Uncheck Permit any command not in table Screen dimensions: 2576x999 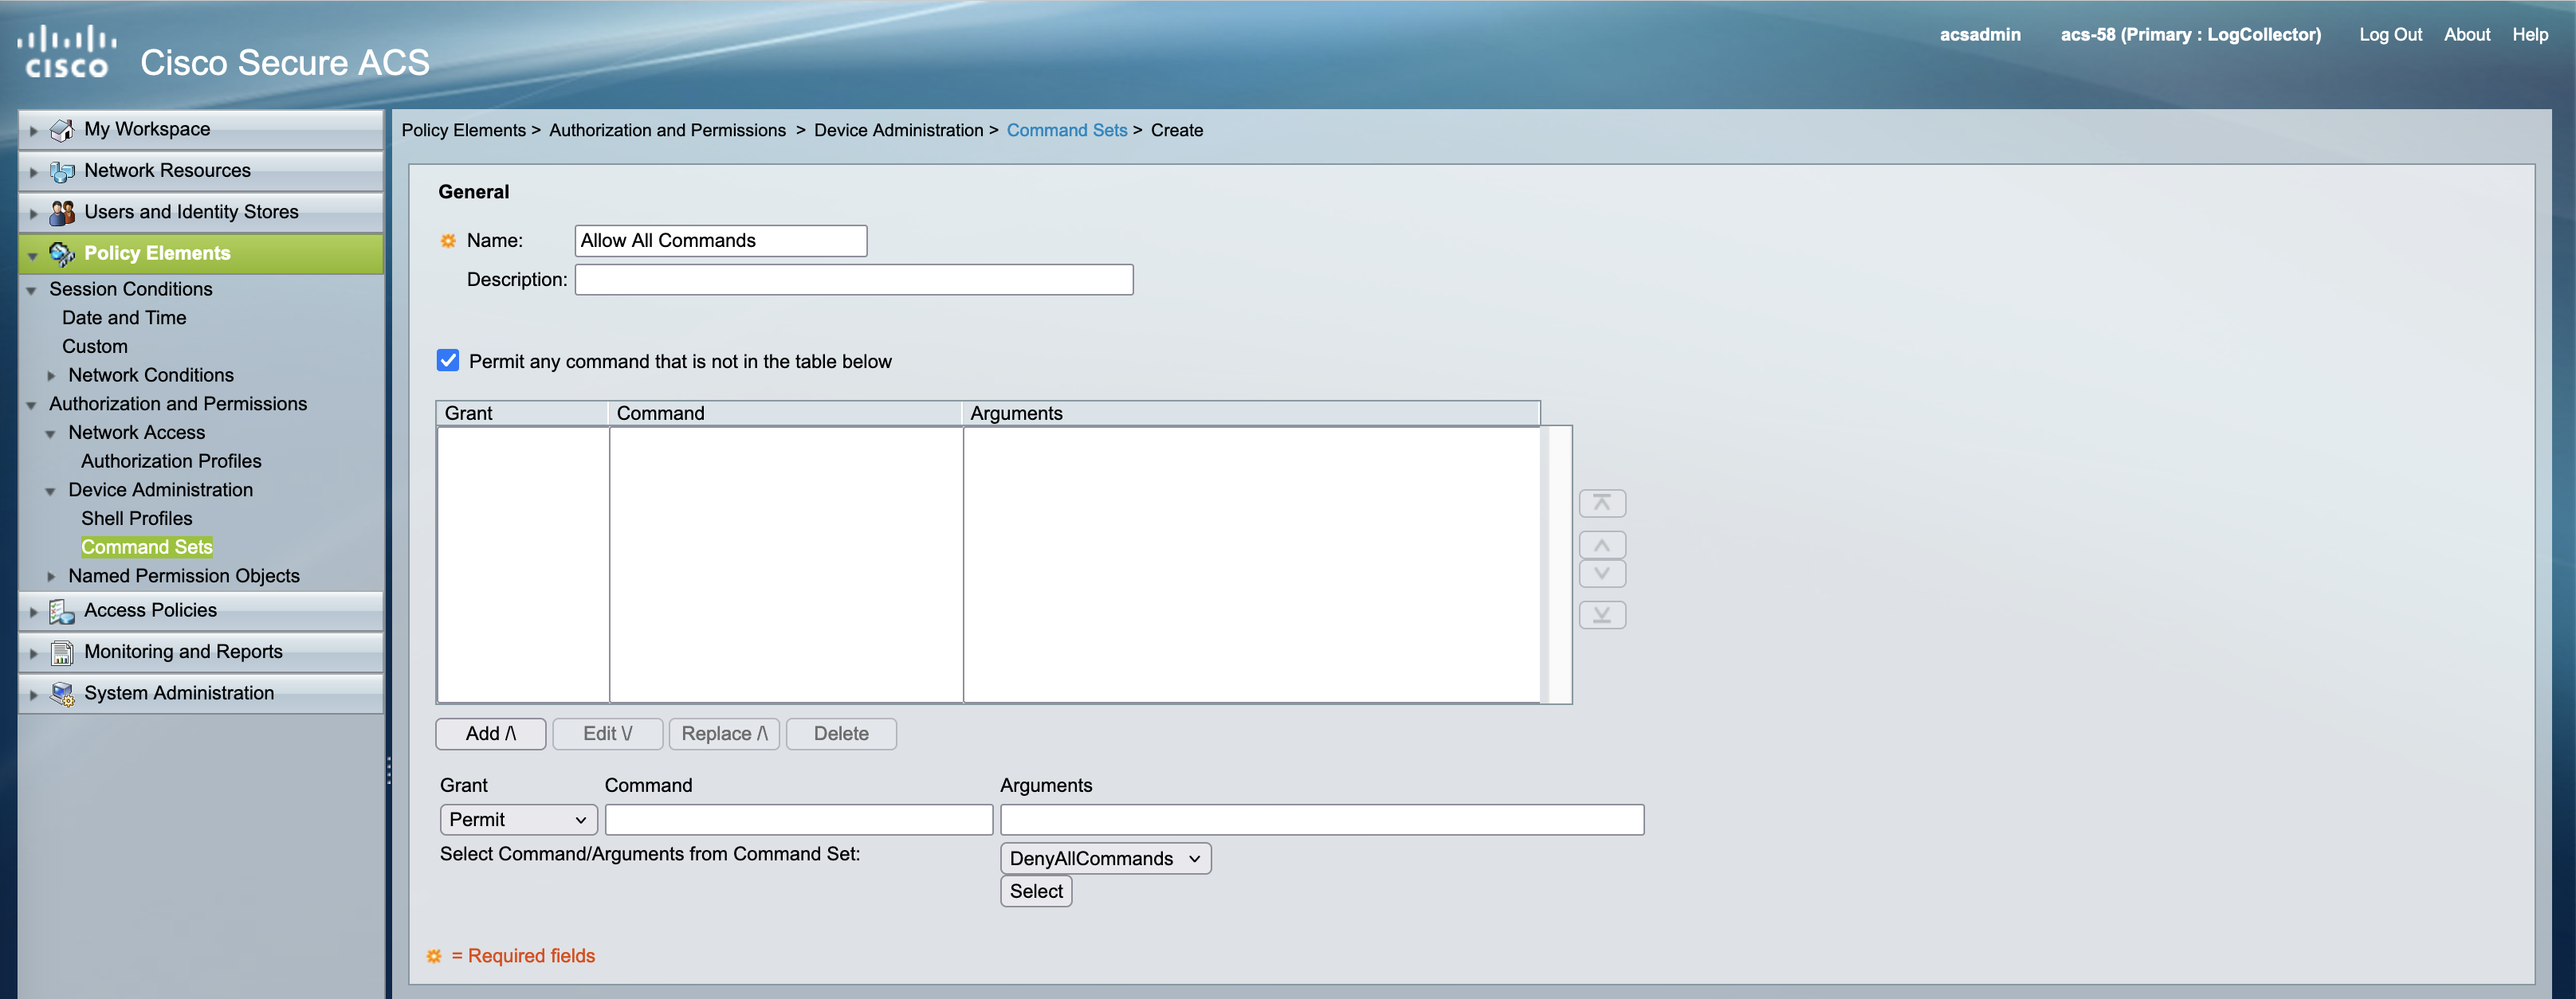pos(448,361)
